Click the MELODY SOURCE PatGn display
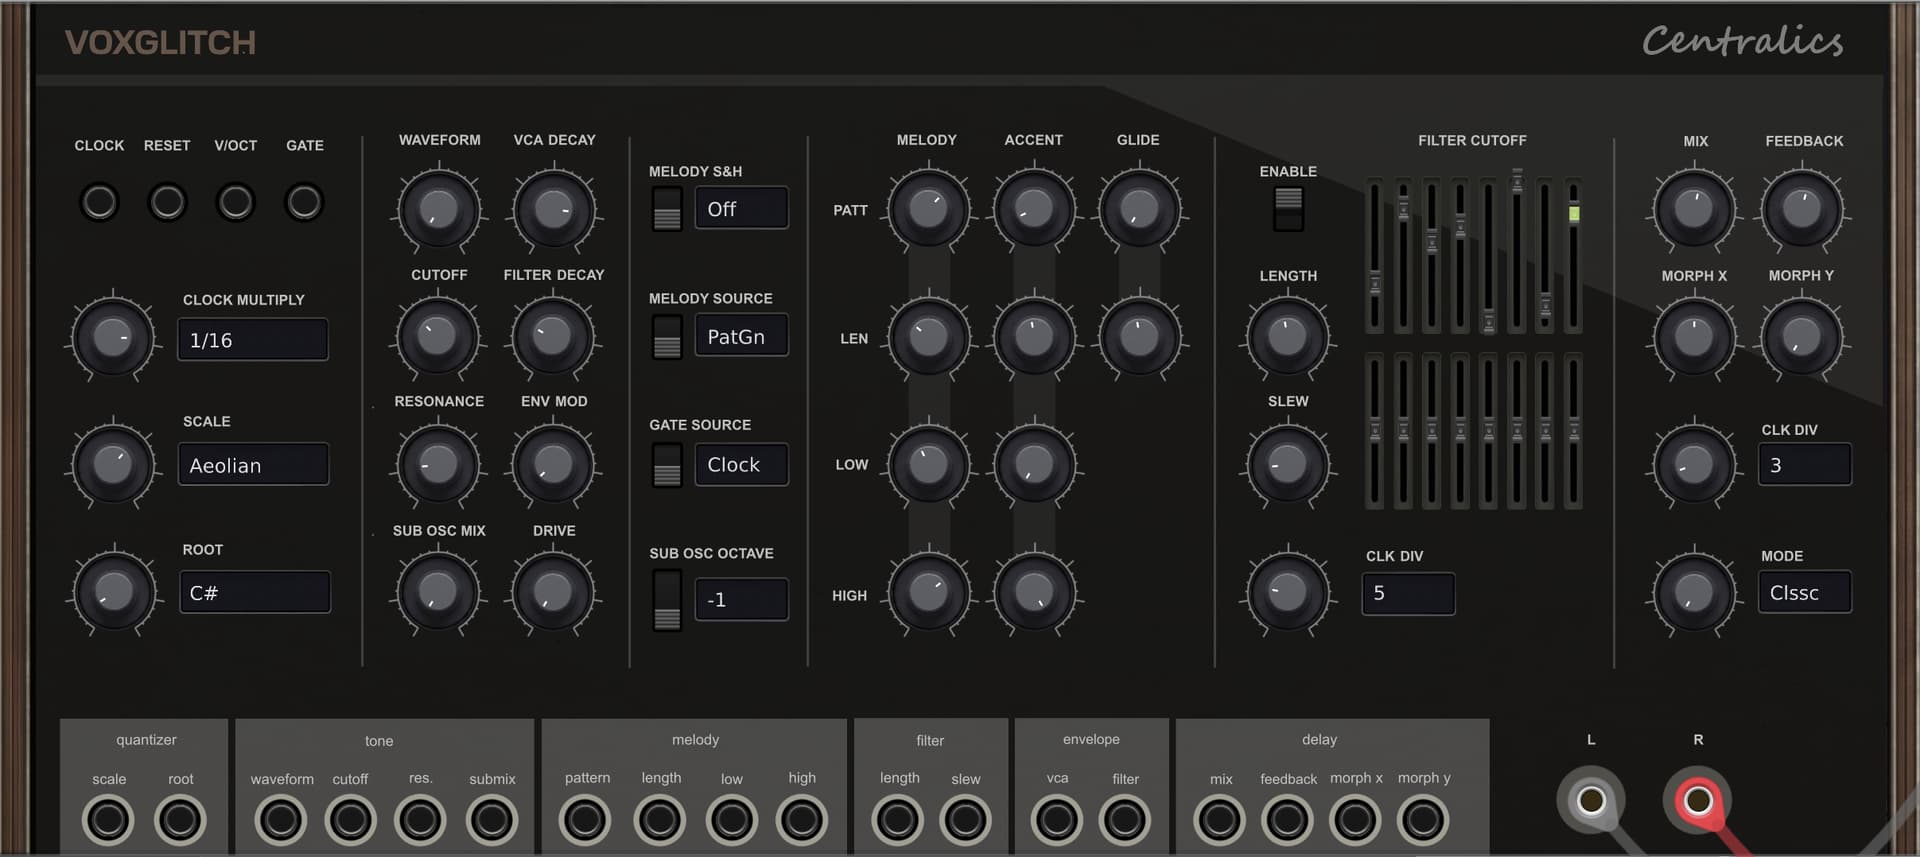The height and width of the screenshot is (857, 1920). click(741, 337)
